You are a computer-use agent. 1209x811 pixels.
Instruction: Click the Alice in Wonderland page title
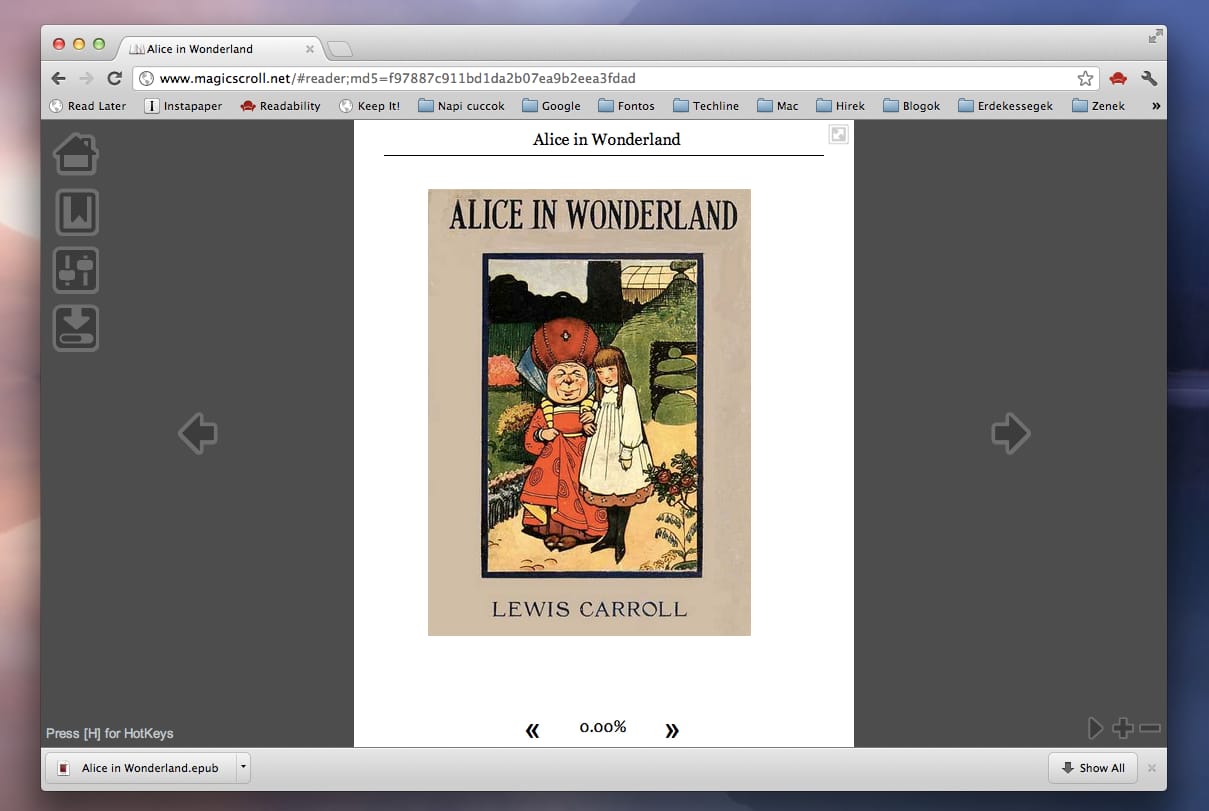pyautogui.click(x=606, y=139)
